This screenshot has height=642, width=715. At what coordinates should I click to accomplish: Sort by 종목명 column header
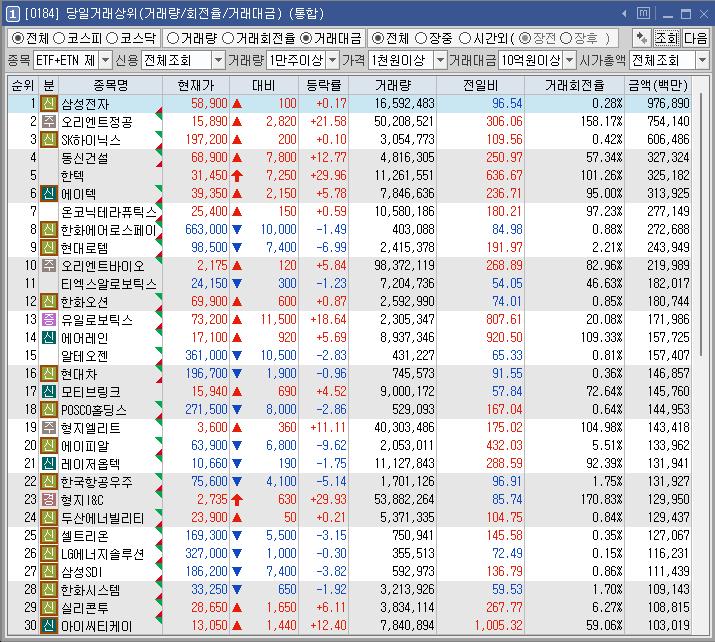click(x=110, y=85)
